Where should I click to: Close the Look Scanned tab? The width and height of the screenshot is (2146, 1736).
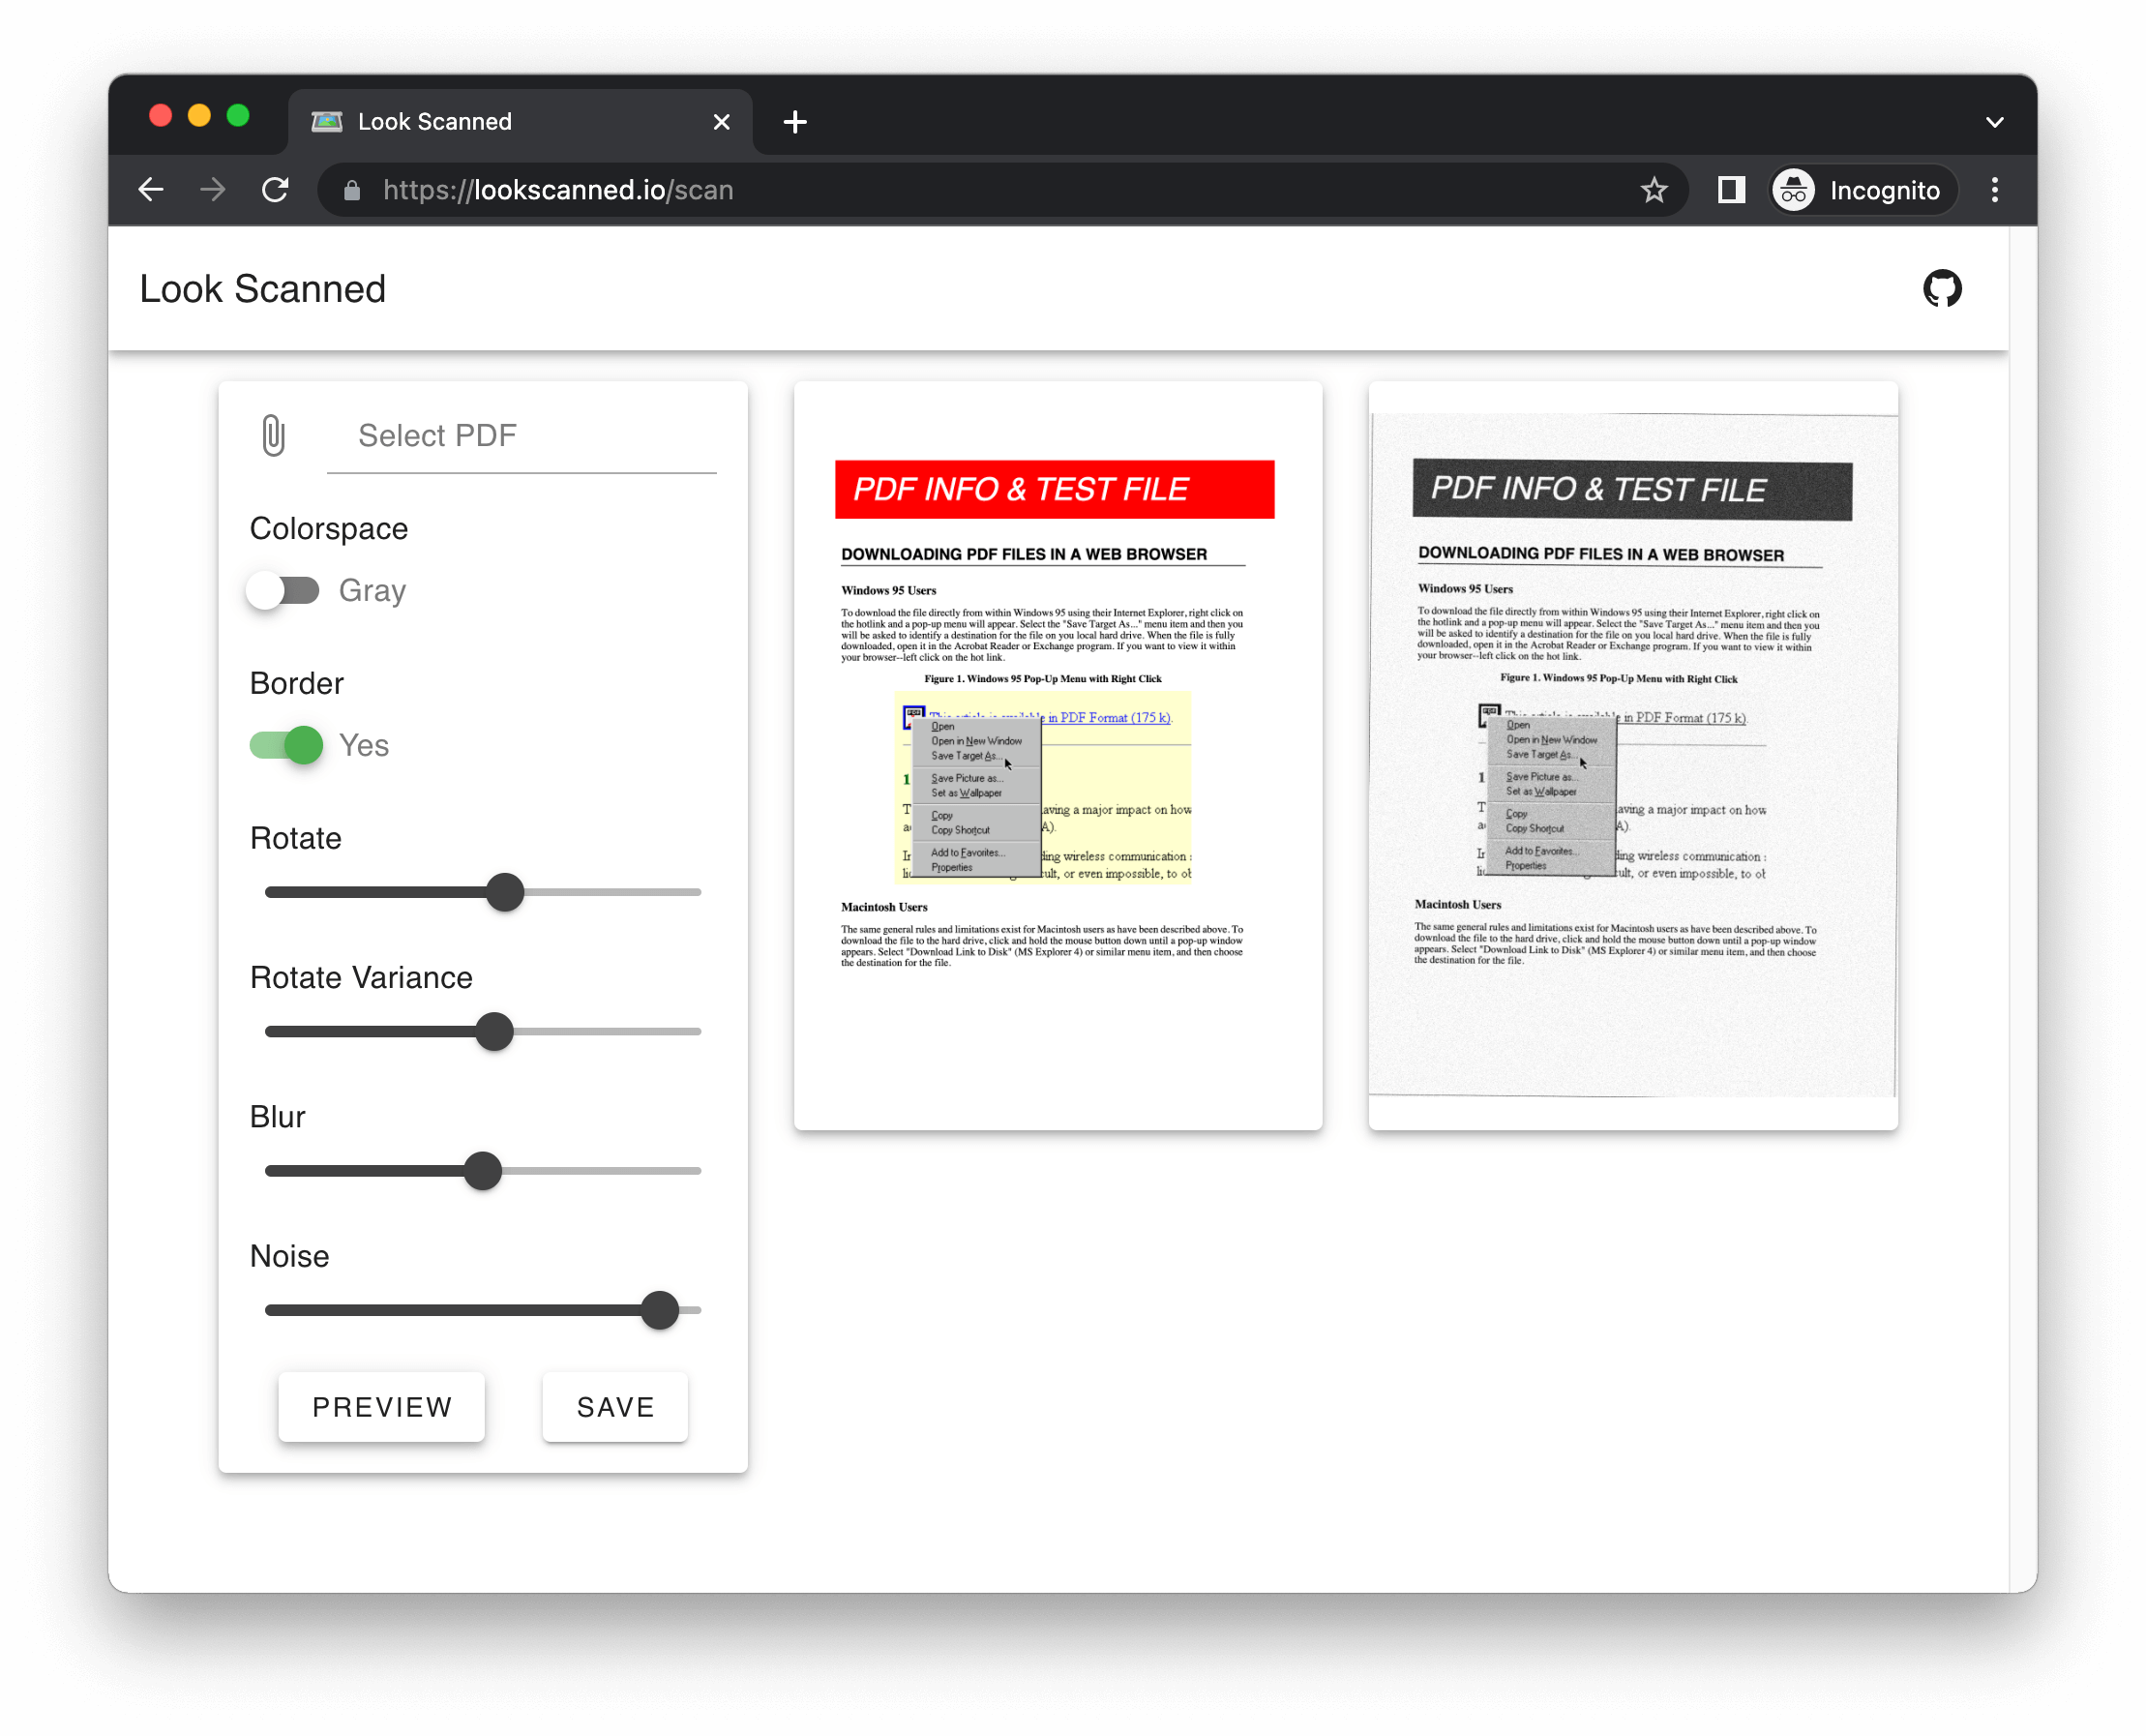(721, 122)
